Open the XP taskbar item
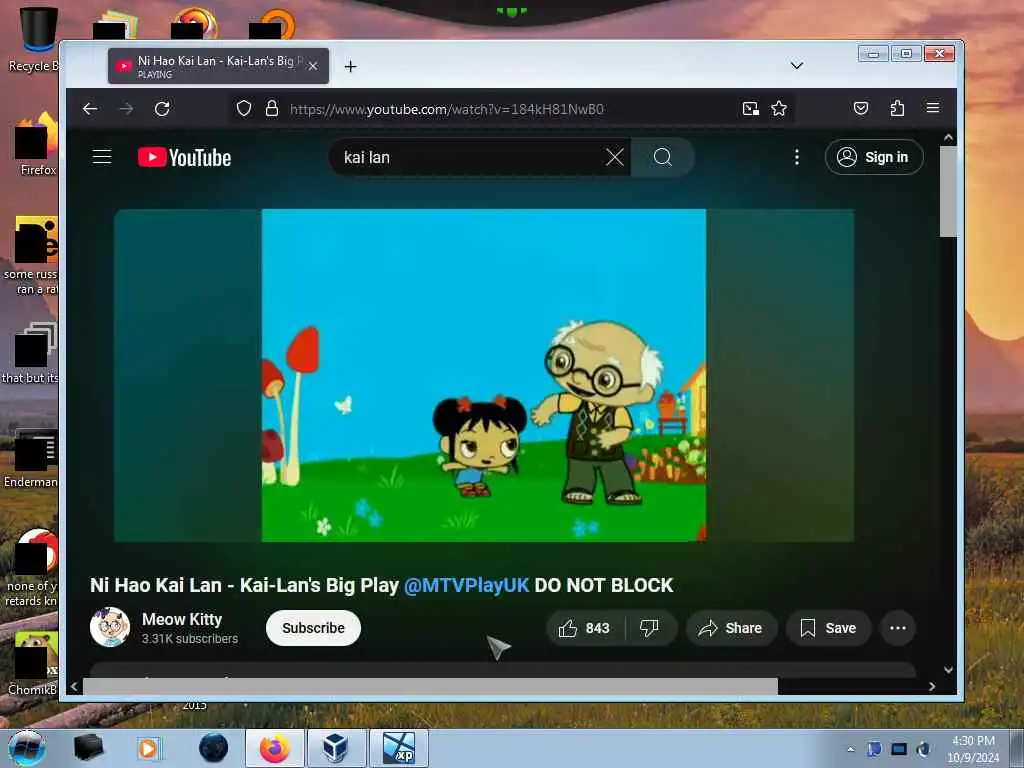Screen dimensions: 1024x768 [x=399, y=748]
